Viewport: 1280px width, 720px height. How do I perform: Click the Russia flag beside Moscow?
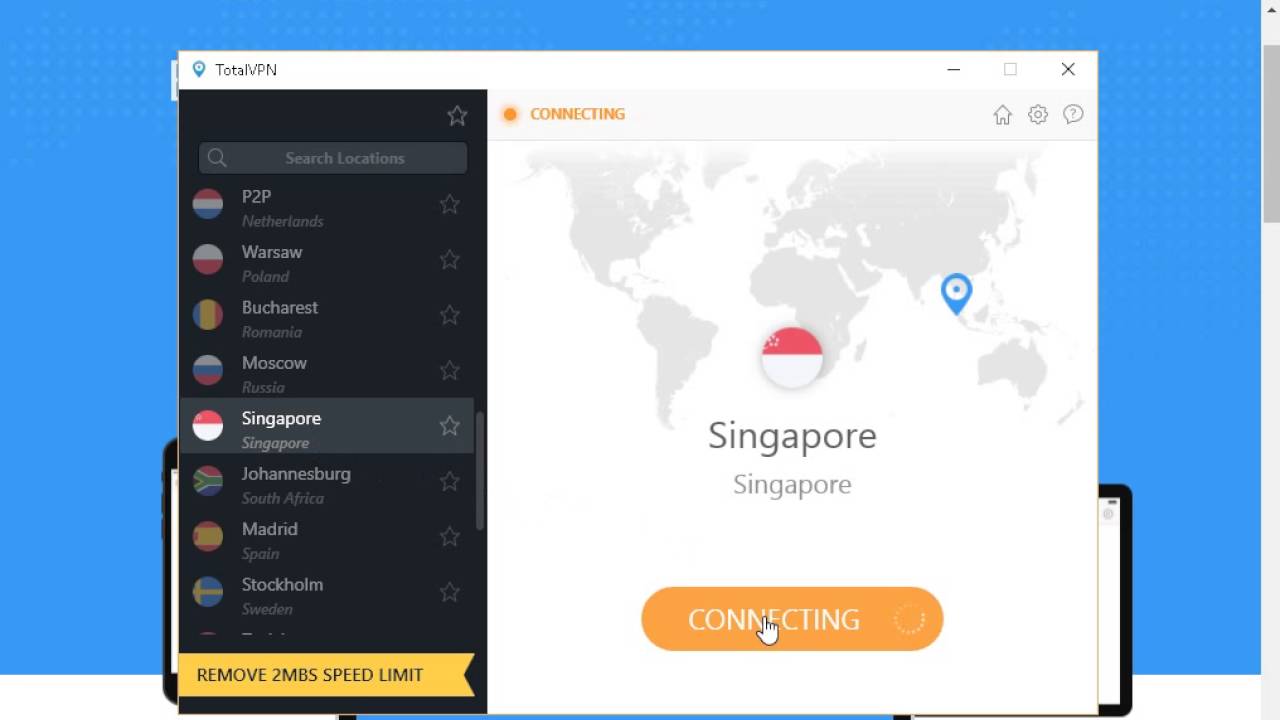(x=208, y=370)
